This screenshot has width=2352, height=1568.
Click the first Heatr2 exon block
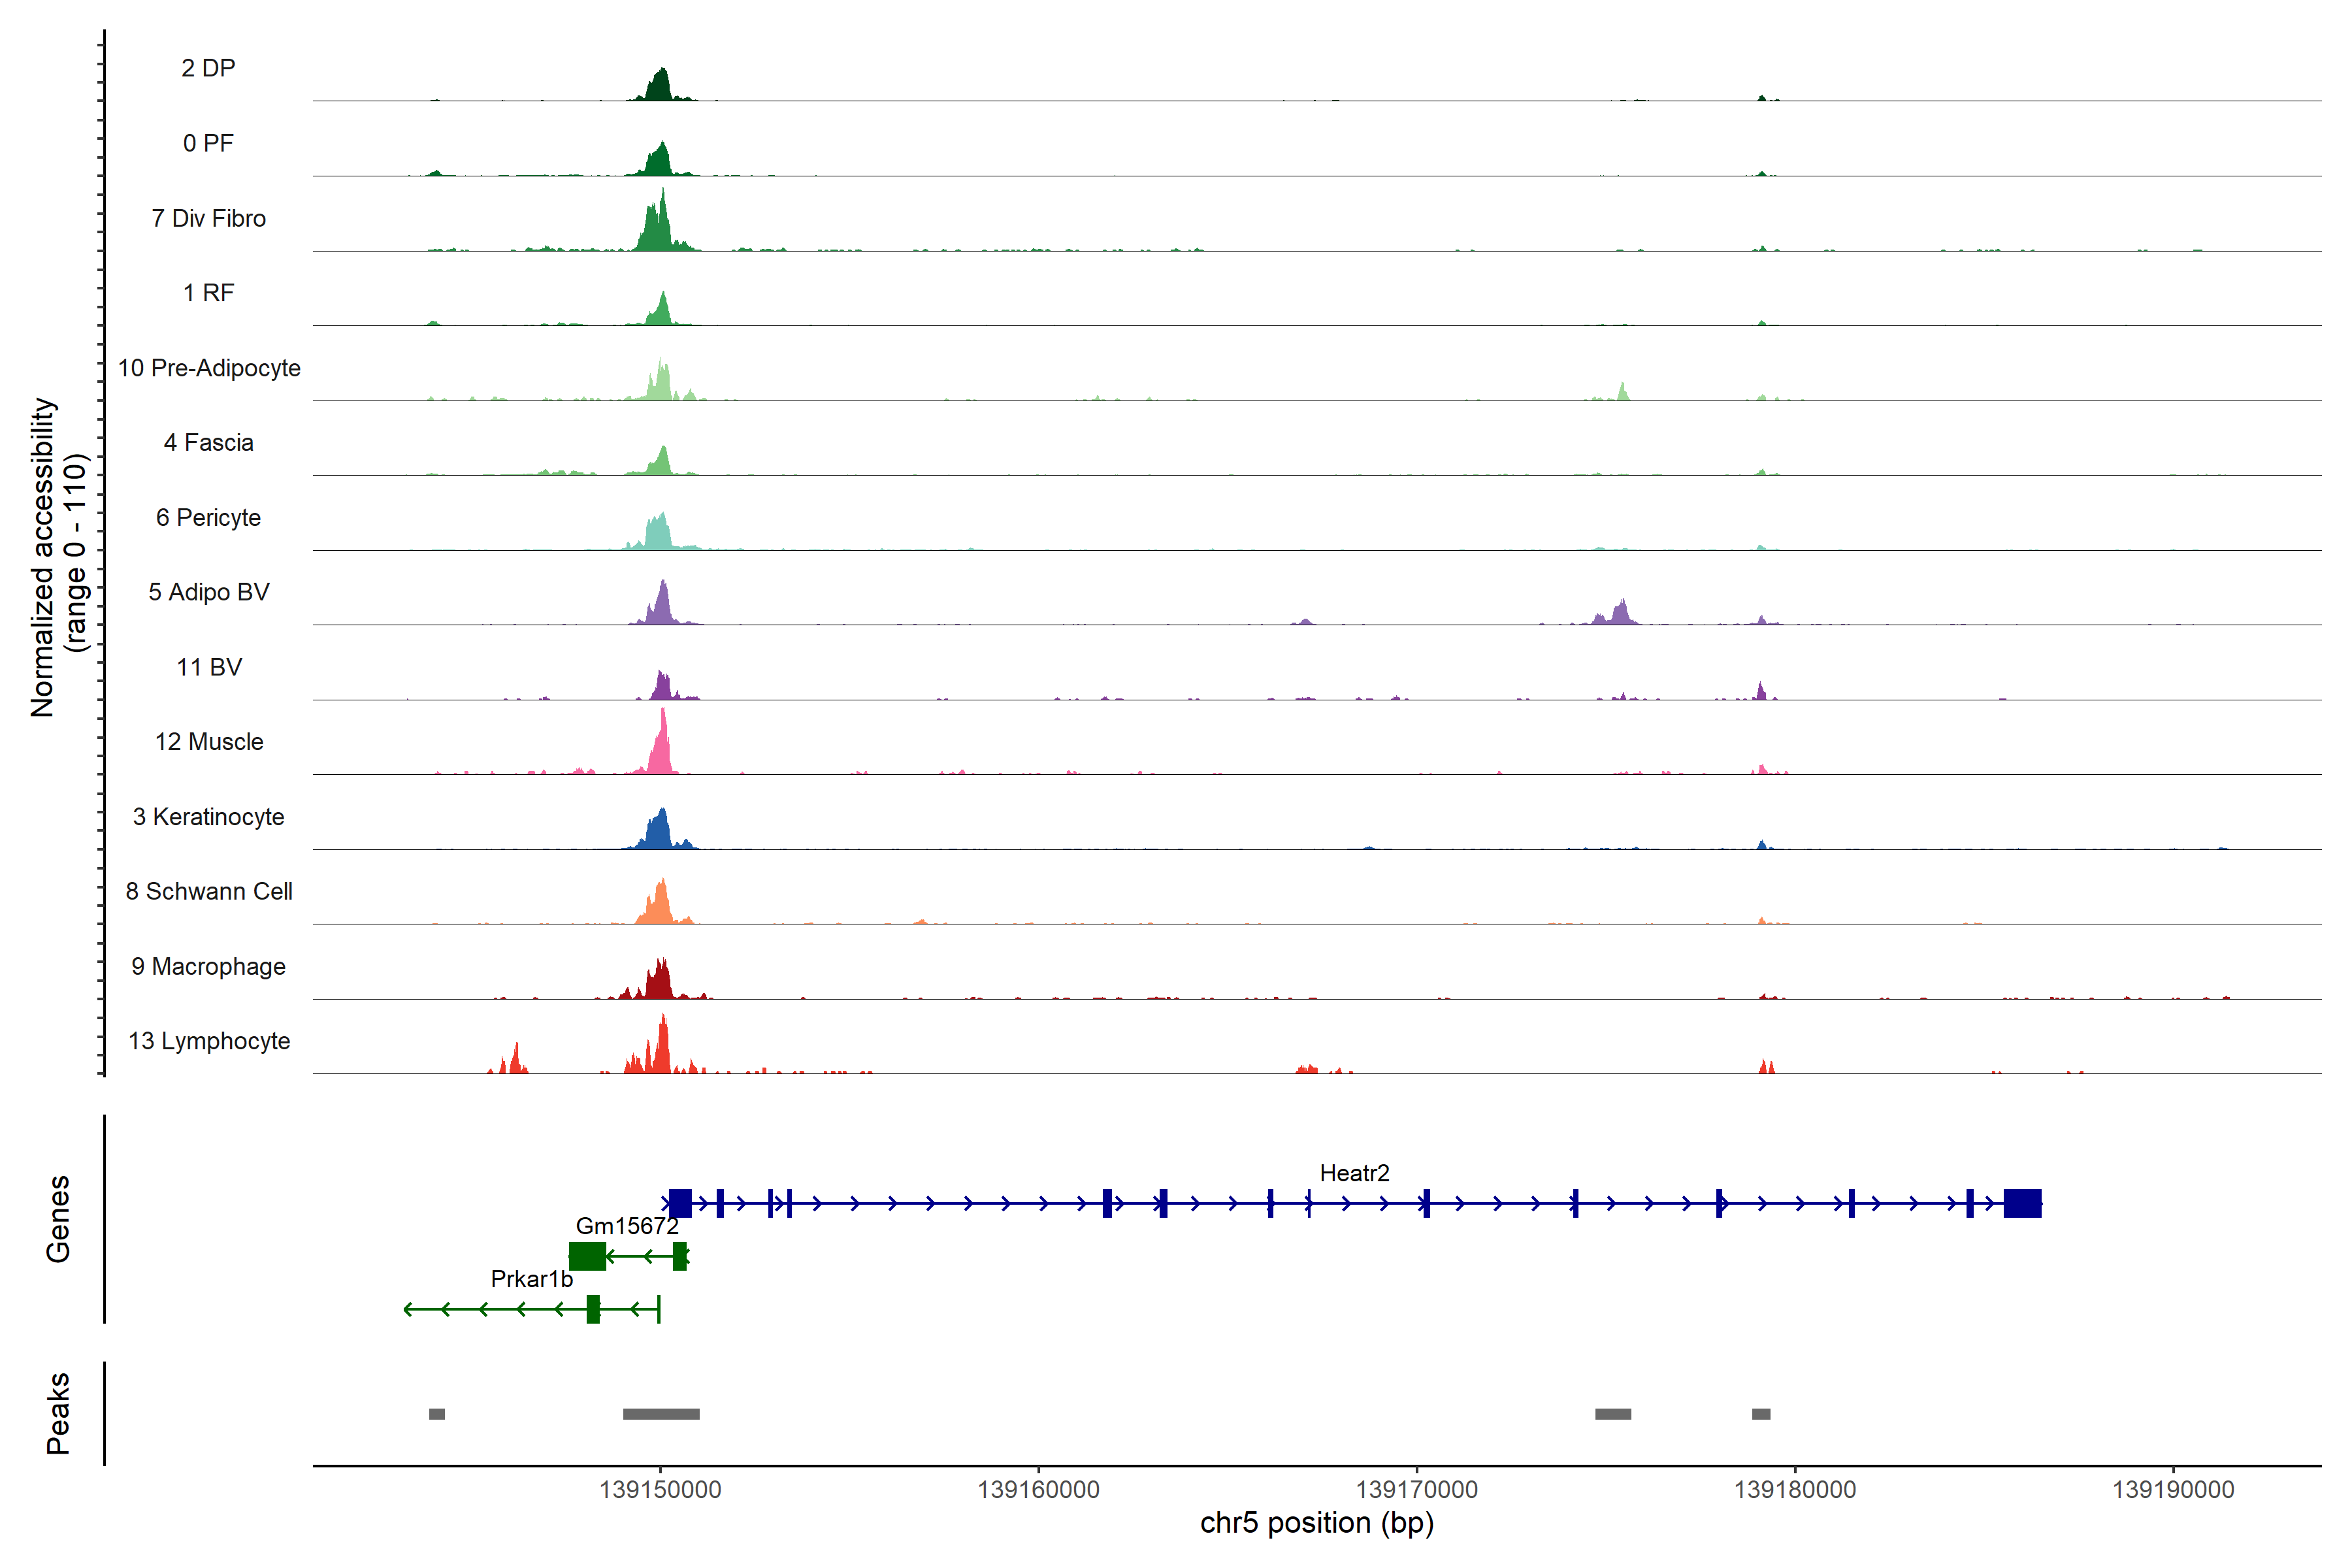click(680, 1203)
